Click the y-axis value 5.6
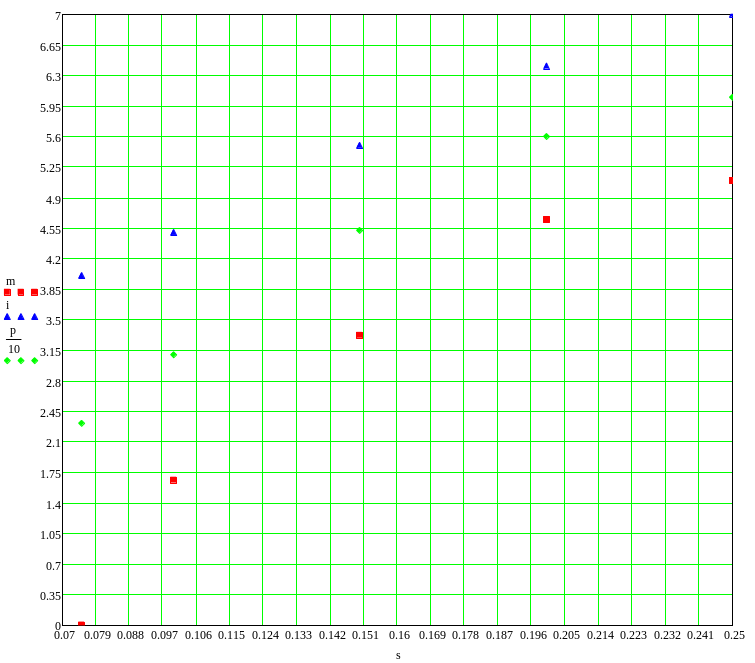Viewport: 755px width, 663px height. click(53, 138)
